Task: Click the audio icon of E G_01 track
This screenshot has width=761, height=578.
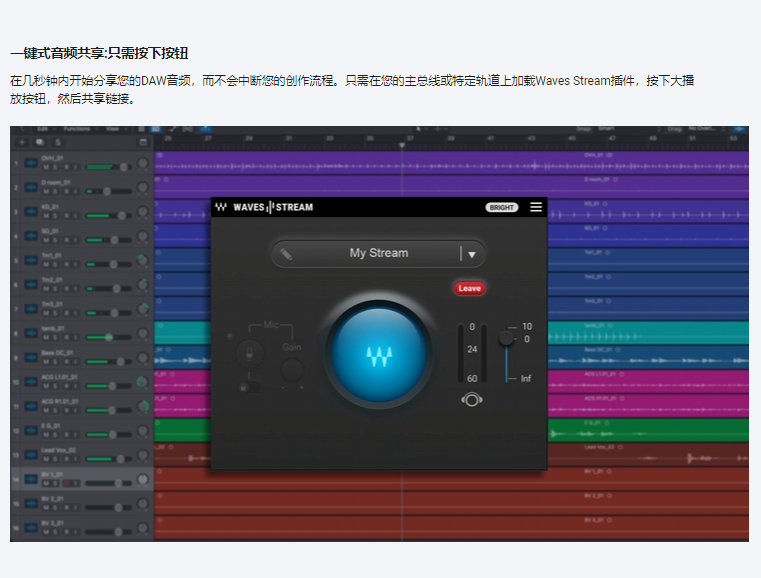Action: click(x=31, y=430)
